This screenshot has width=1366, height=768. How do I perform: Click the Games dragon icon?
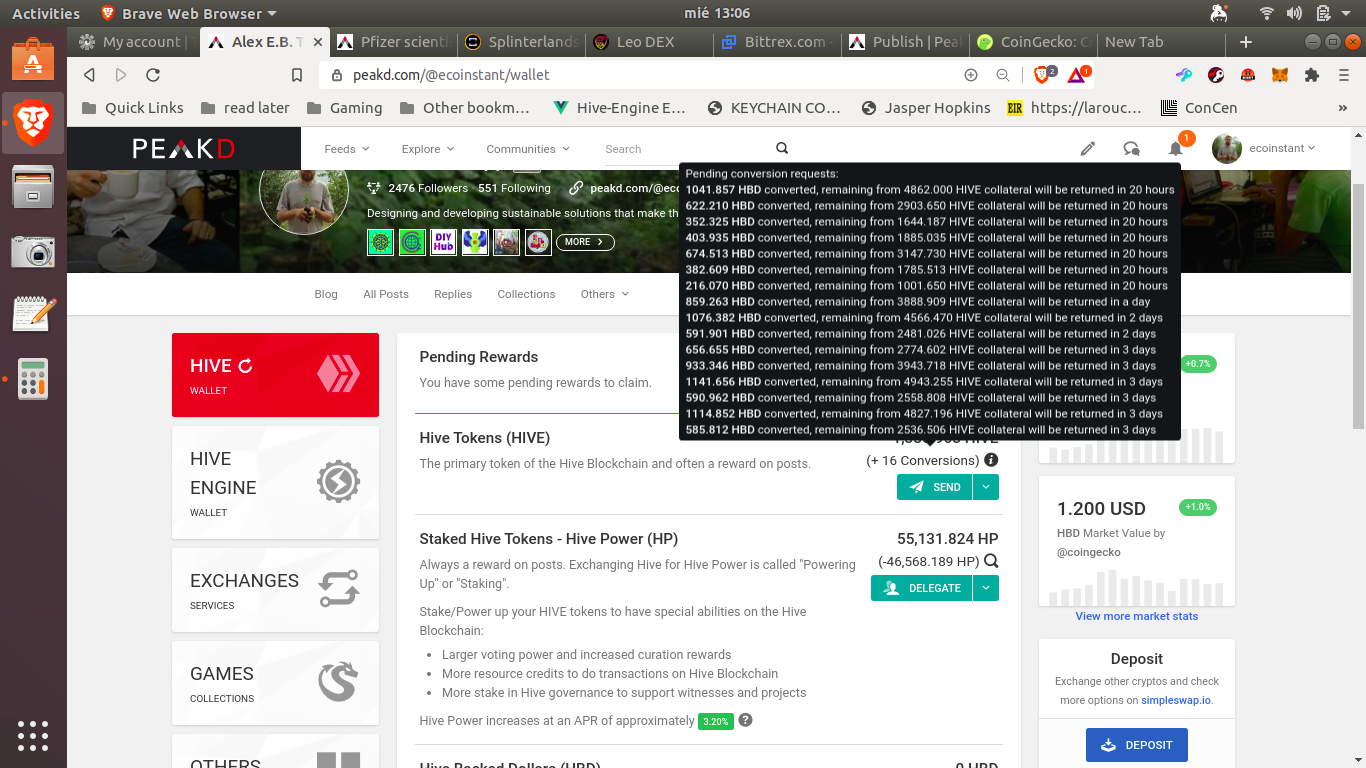(x=338, y=683)
